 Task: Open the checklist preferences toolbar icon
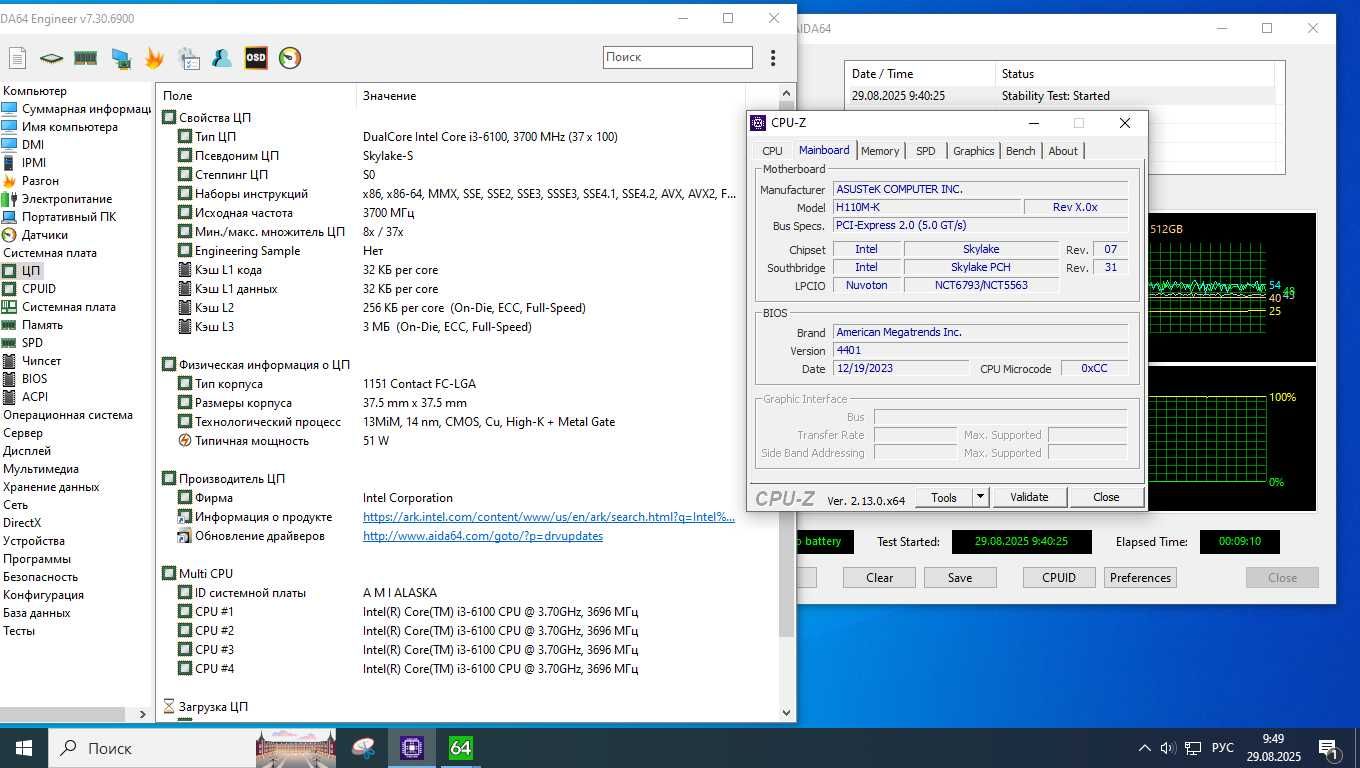click(189, 58)
